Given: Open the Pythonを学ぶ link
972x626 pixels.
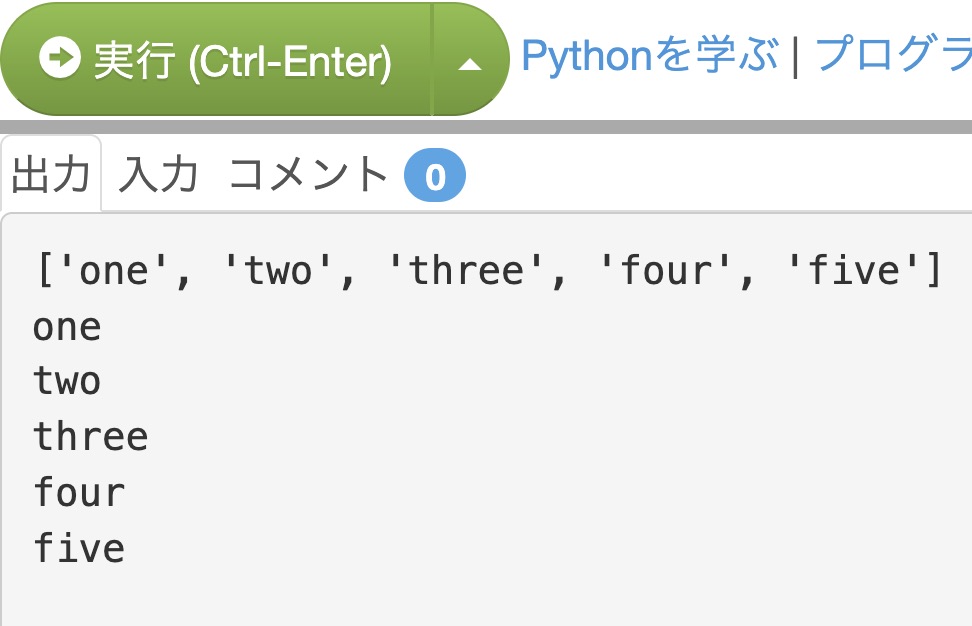Looking at the screenshot, I should click(x=650, y=55).
